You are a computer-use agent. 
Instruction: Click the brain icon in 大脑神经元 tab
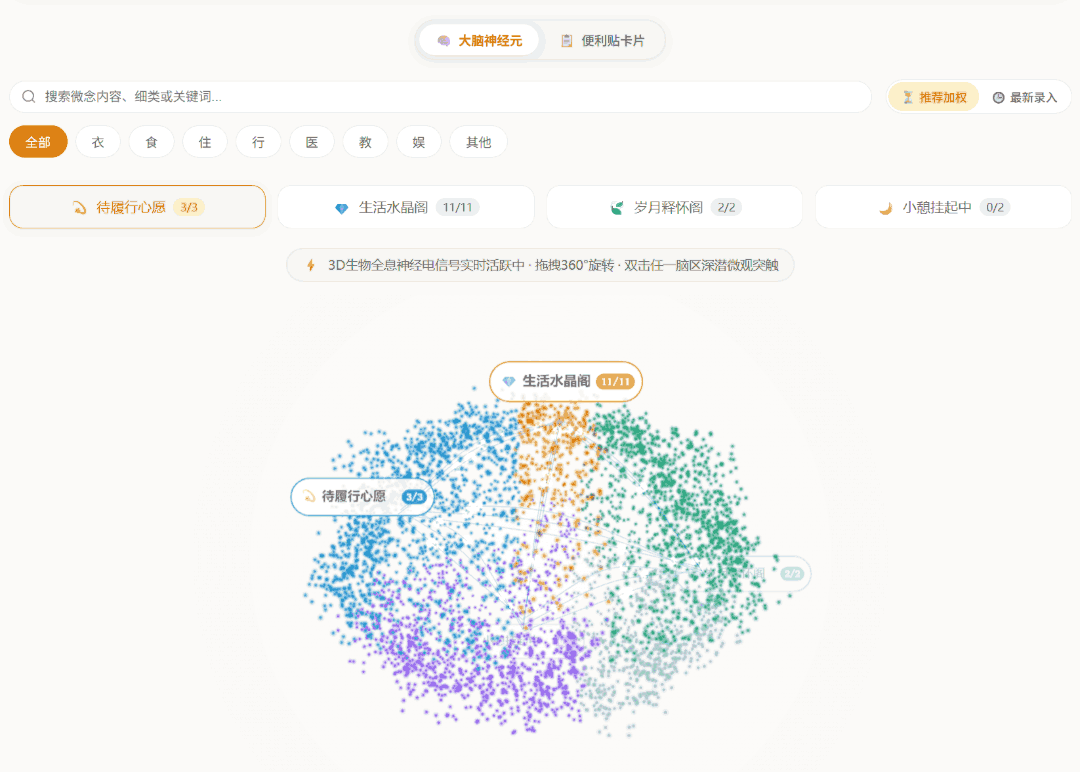(444, 41)
